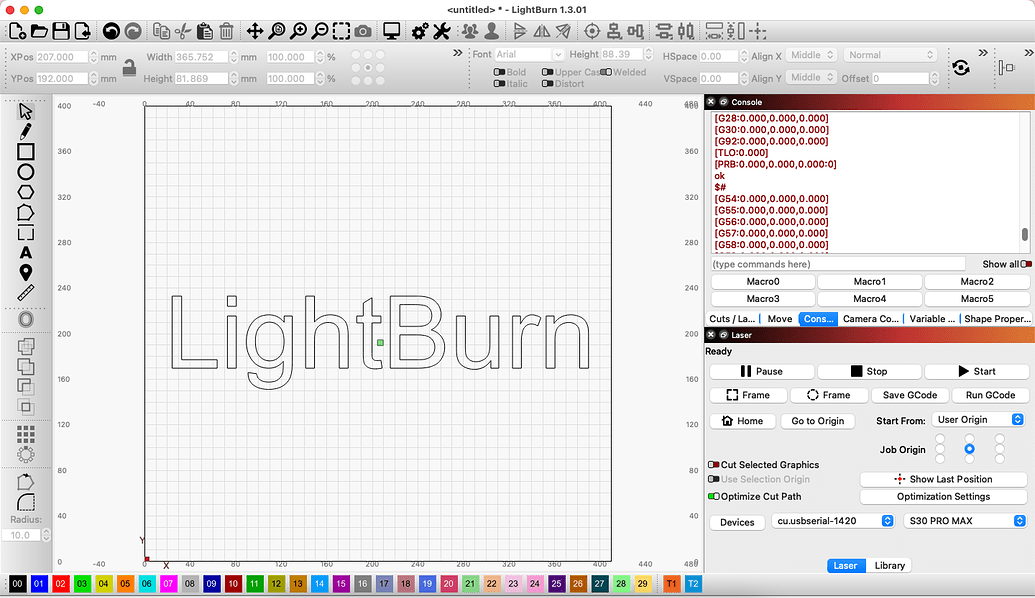The width and height of the screenshot is (1035, 598).
Task: Click the Undo arrow icon
Action: (110, 31)
